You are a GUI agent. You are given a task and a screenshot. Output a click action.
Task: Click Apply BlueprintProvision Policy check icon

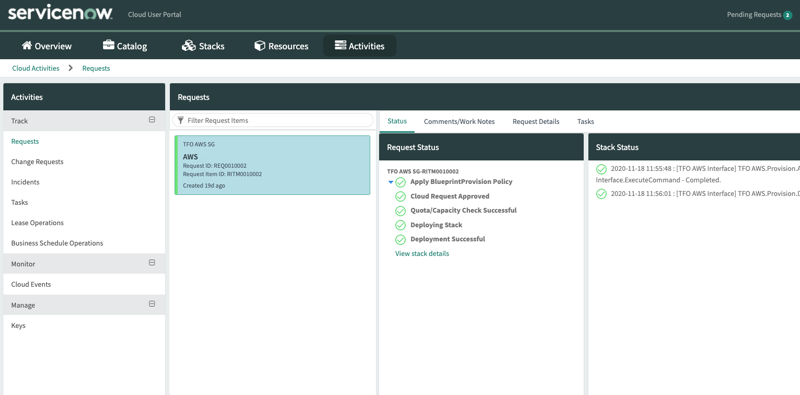[x=401, y=182]
